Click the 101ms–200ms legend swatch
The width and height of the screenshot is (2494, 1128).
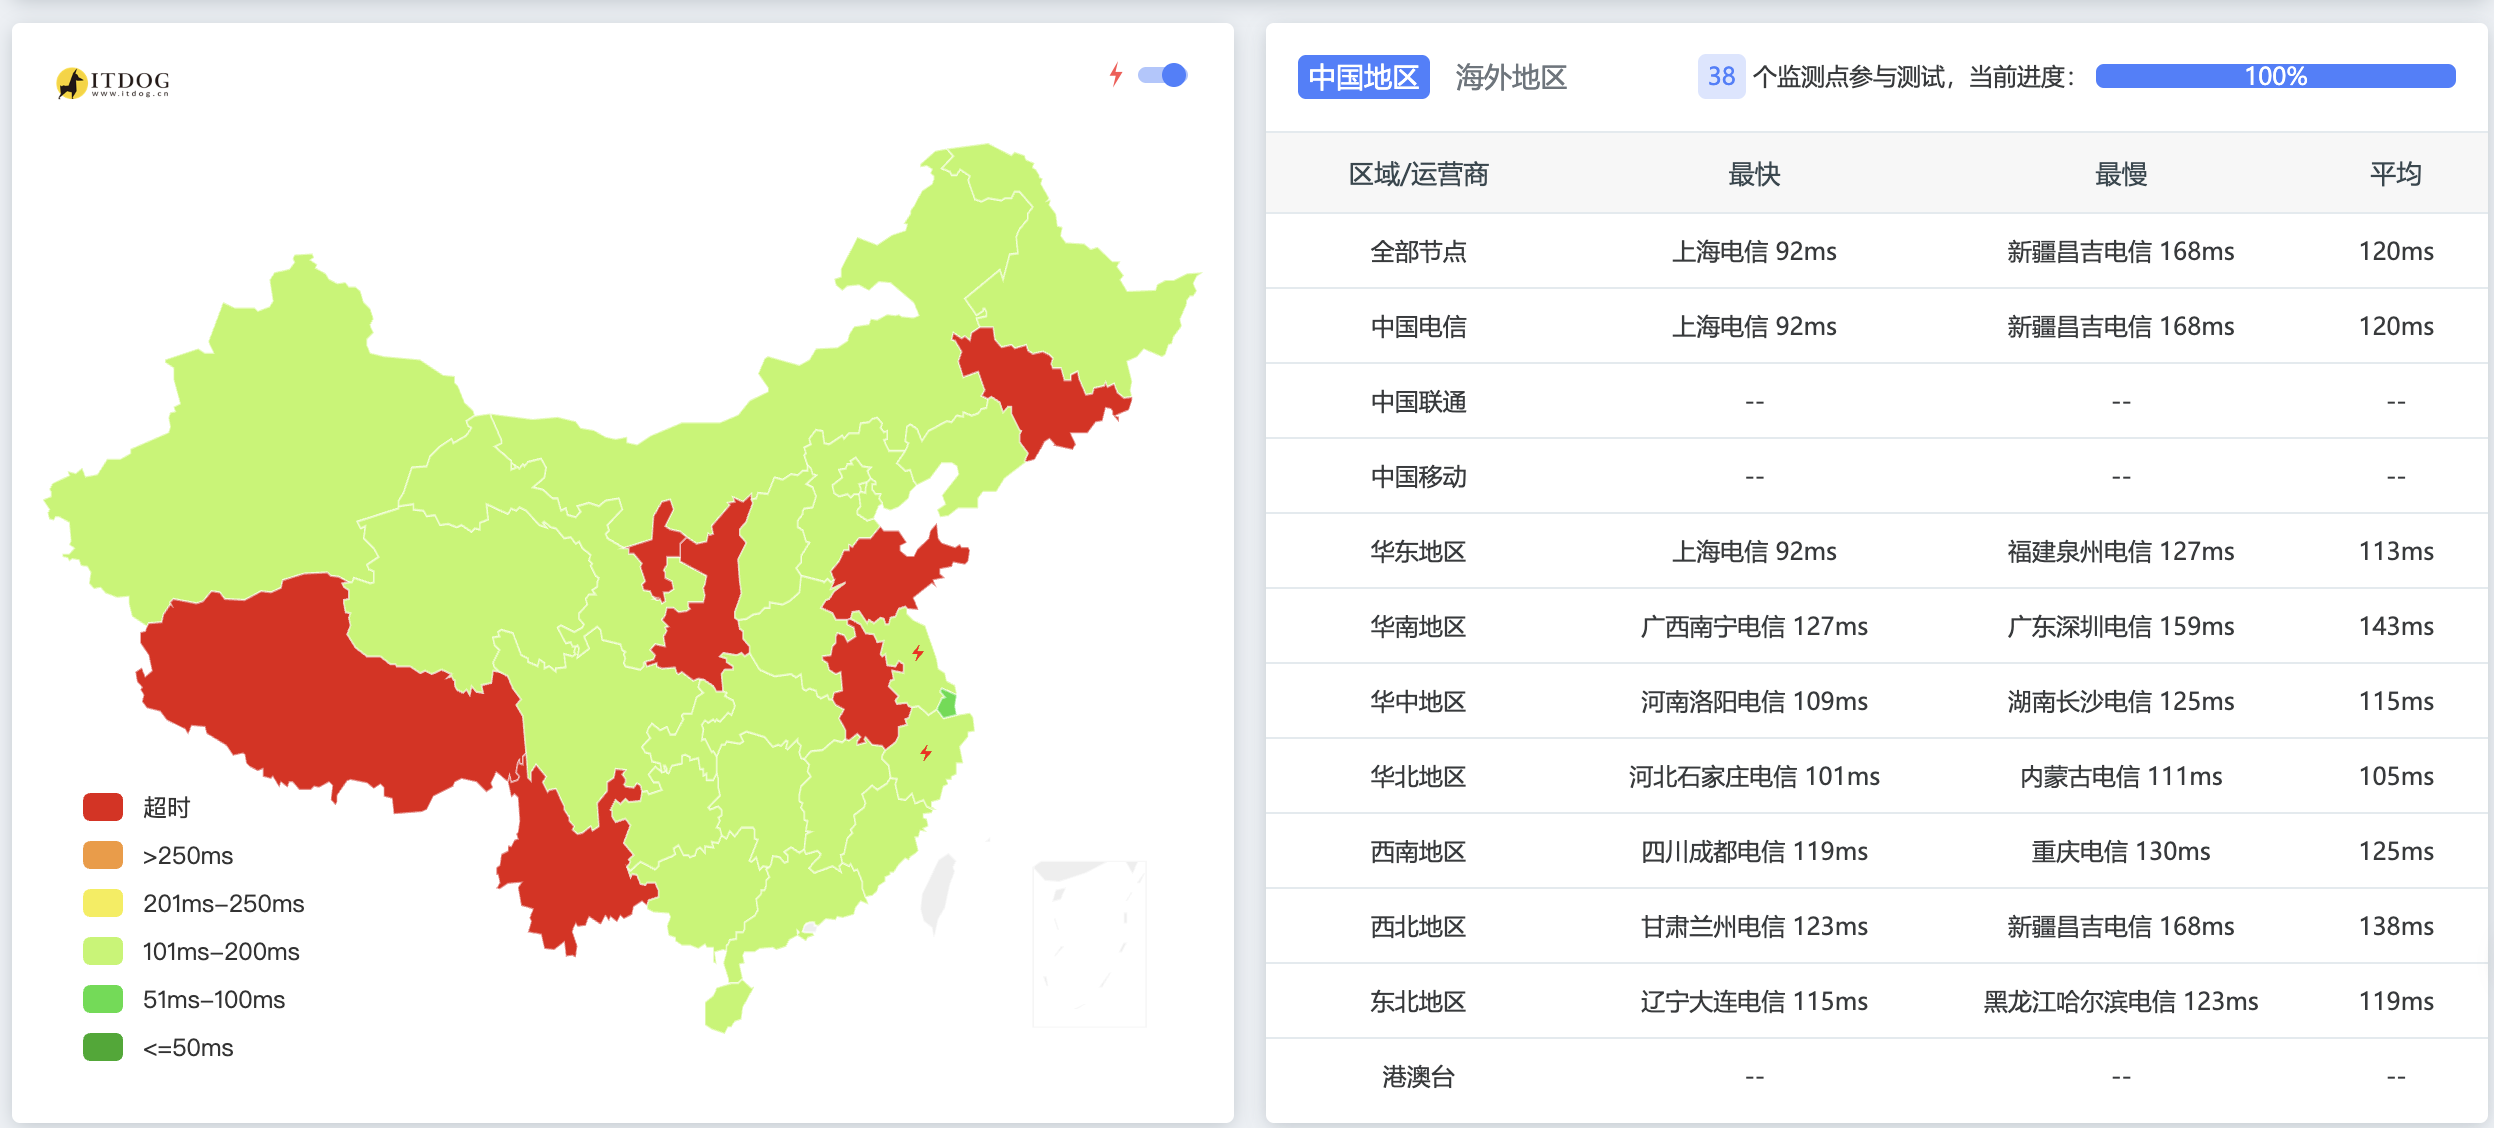(x=103, y=951)
